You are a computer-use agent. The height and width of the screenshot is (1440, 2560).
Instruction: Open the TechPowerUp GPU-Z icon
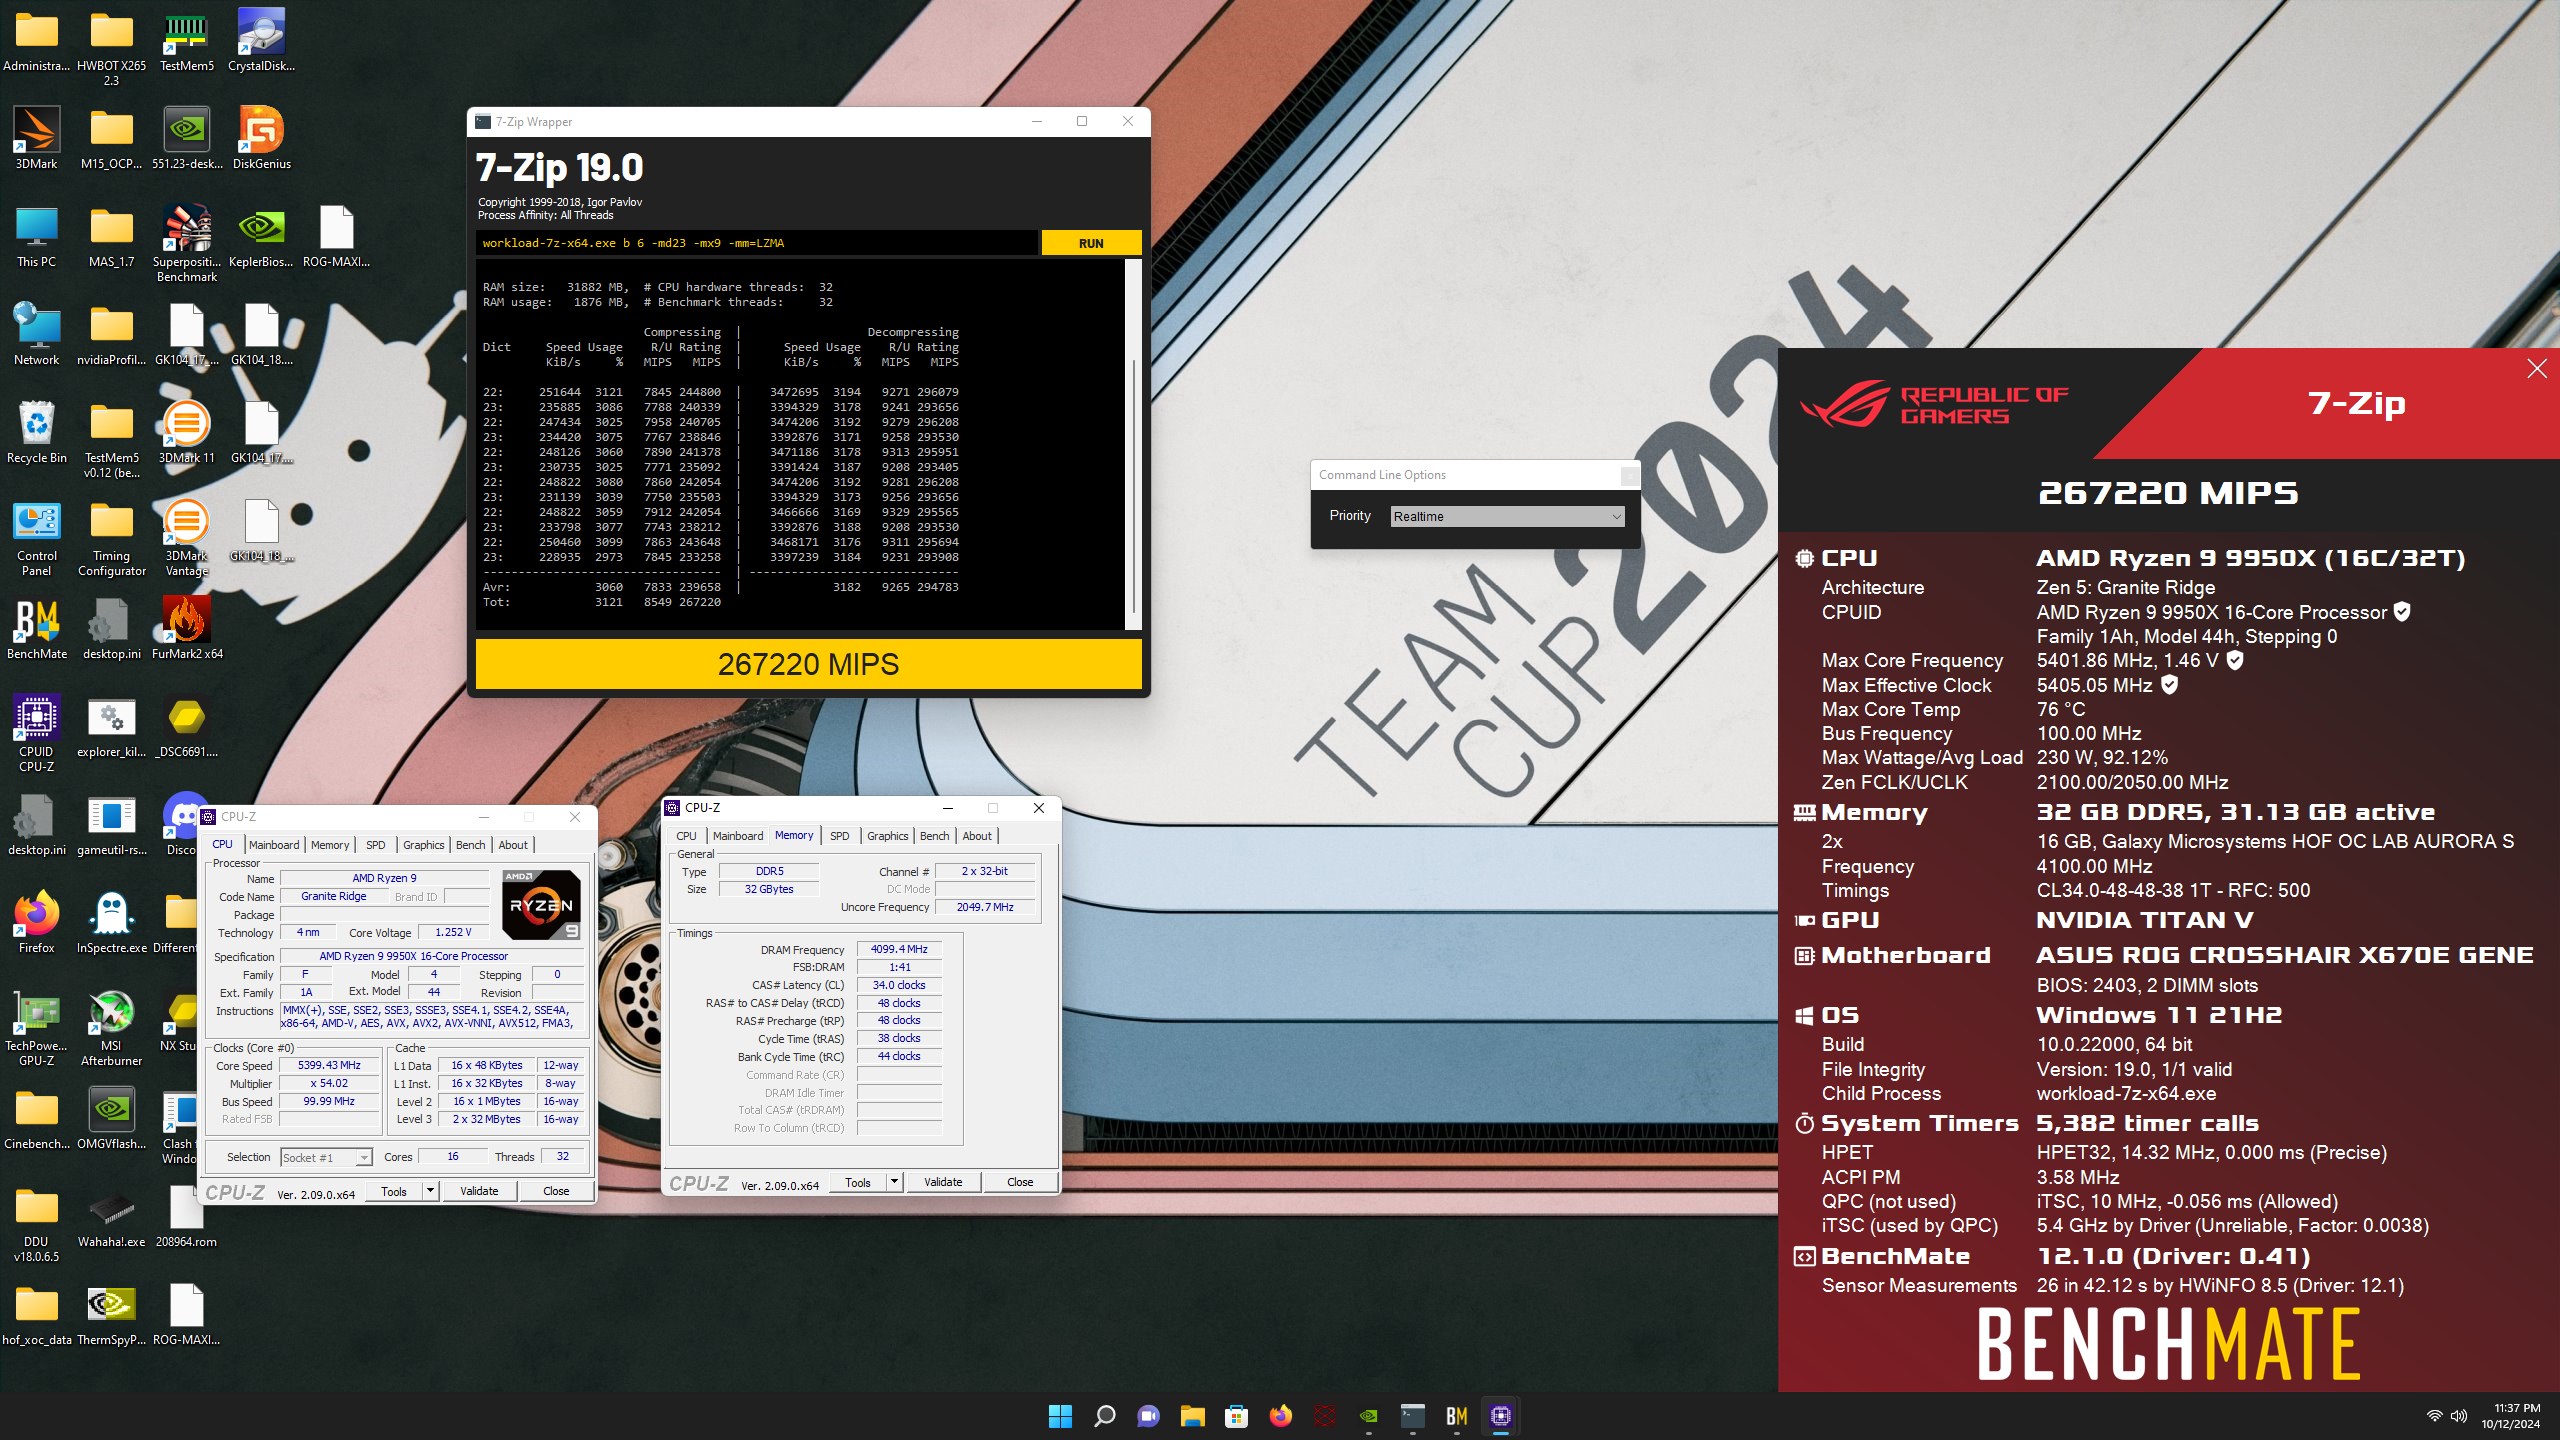37,1028
